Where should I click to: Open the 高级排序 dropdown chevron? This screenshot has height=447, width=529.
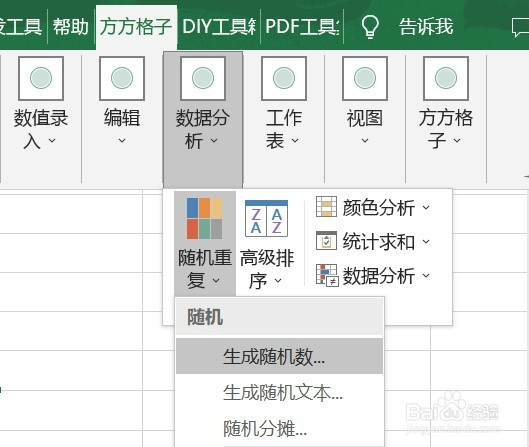point(278,280)
